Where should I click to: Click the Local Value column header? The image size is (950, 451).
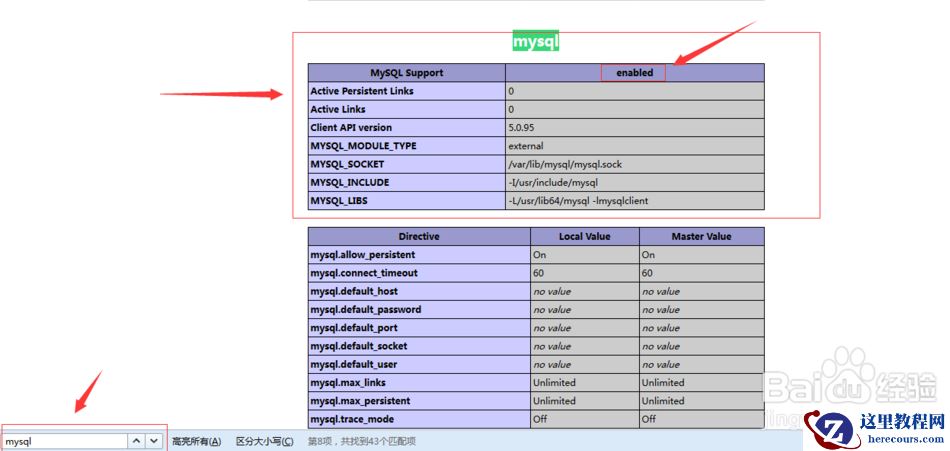(585, 236)
